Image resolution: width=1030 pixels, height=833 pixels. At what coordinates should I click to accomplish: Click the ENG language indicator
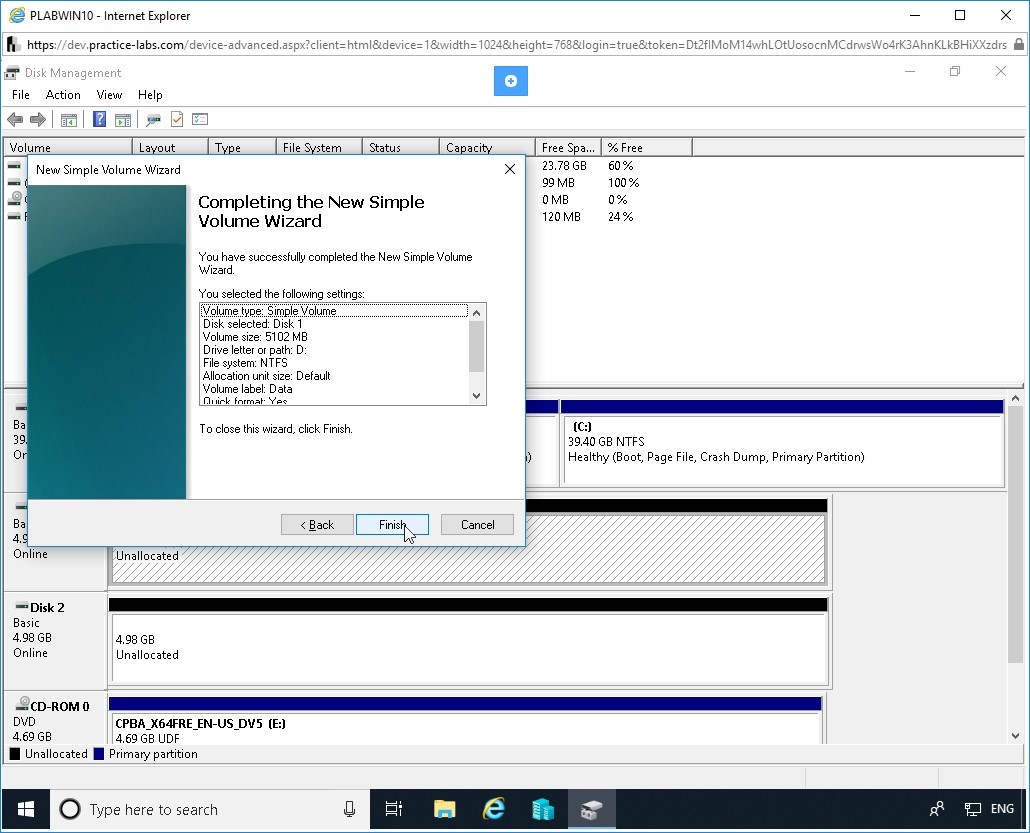point(1002,809)
